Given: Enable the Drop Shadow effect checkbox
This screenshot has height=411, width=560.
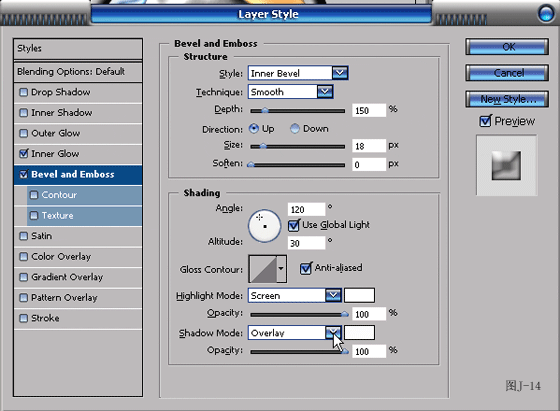Looking at the screenshot, I should point(24,92).
